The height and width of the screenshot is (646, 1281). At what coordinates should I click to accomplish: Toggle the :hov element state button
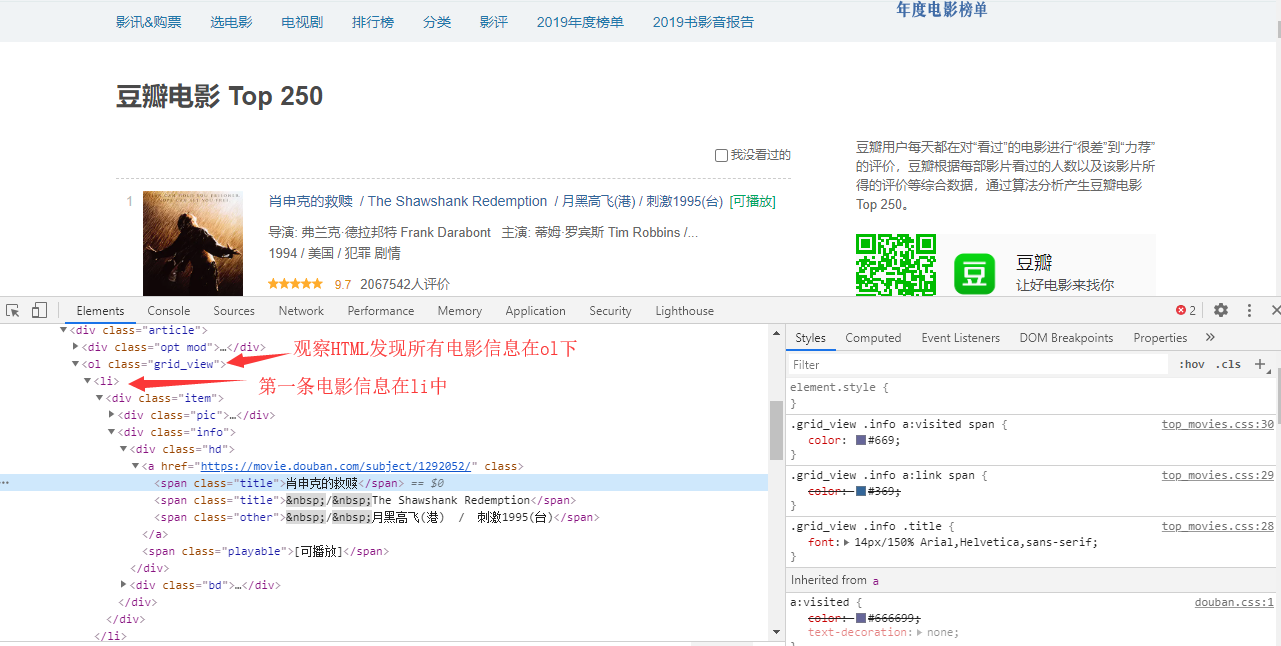(1191, 364)
